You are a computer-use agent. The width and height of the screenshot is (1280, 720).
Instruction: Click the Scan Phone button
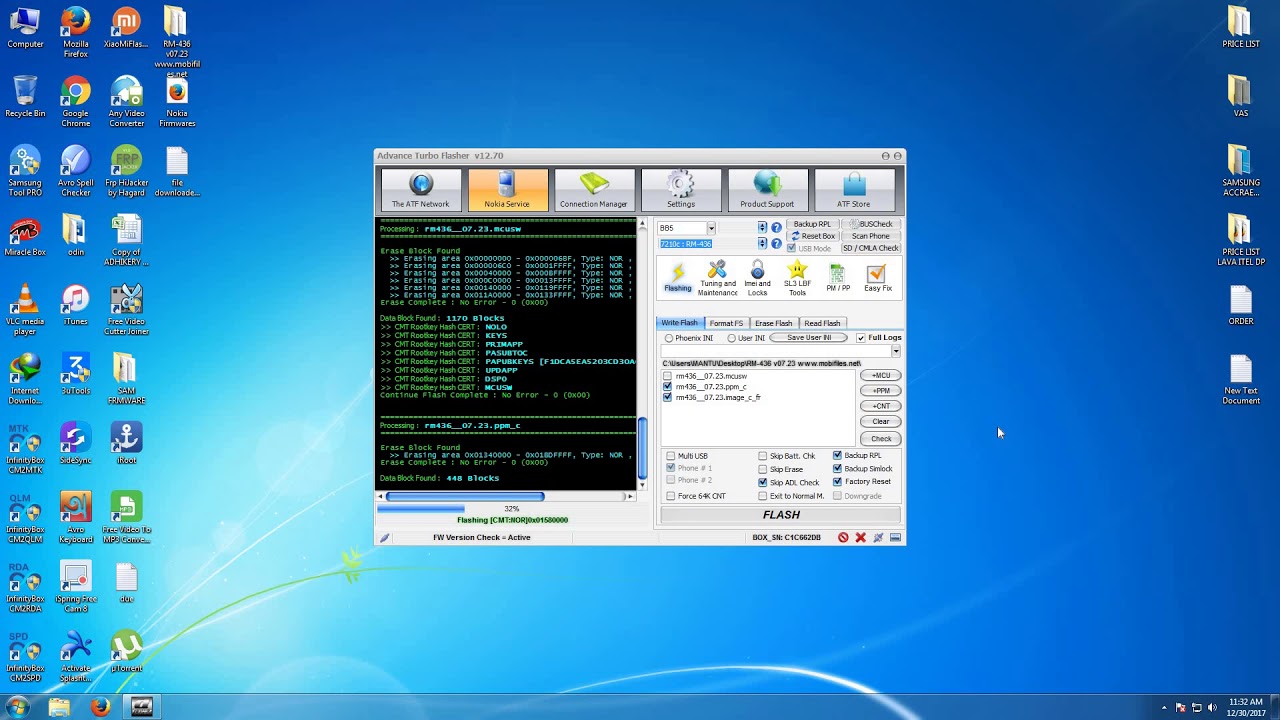(x=870, y=236)
